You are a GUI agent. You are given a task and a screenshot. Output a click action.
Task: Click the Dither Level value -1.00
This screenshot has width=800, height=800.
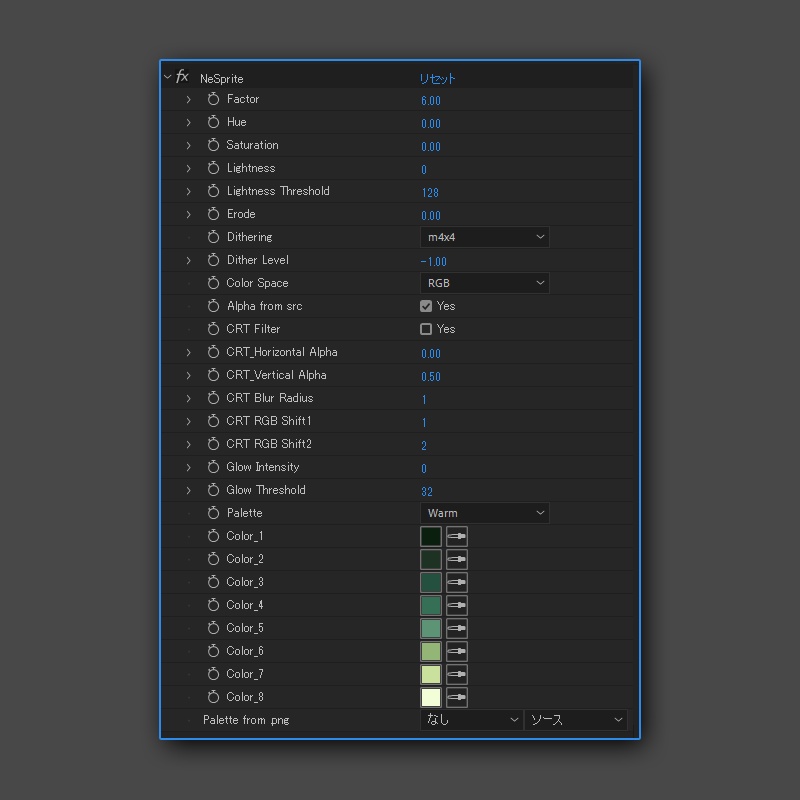click(431, 260)
